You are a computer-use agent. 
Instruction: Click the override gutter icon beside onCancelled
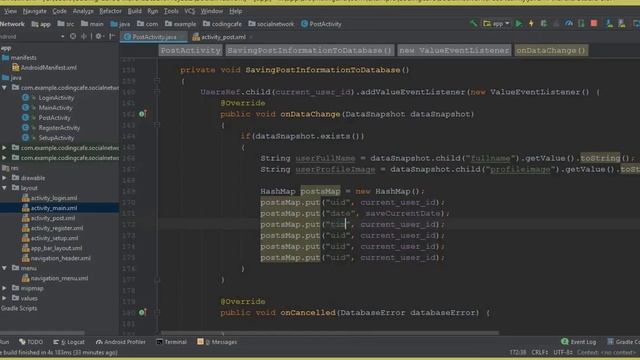[x=142, y=313]
